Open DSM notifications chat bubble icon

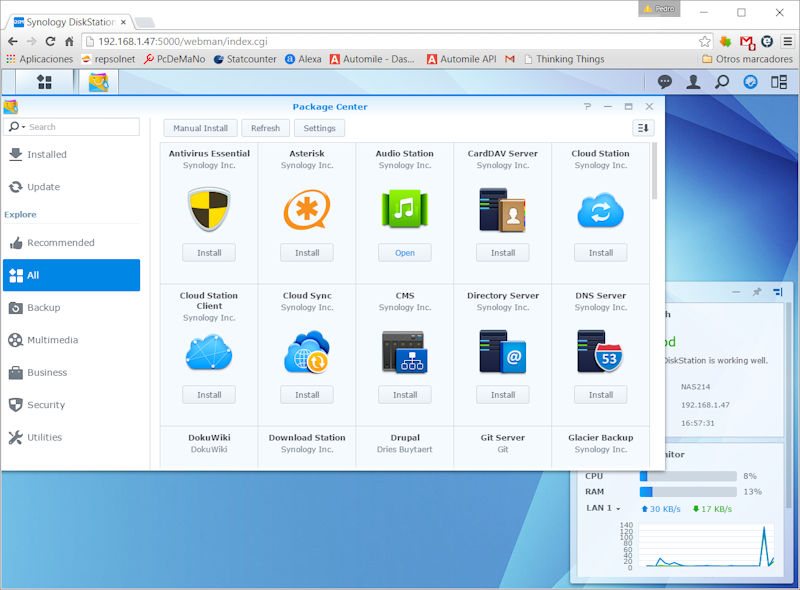pyautogui.click(x=664, y=82)
